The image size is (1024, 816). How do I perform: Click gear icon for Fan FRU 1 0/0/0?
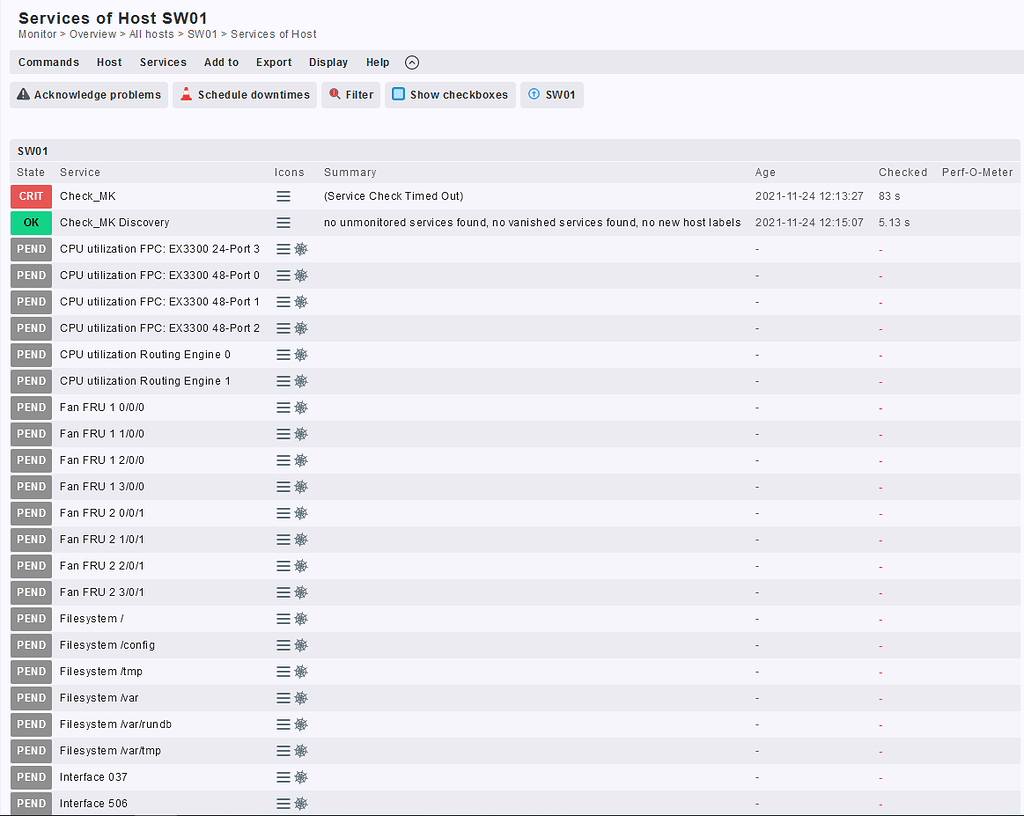[301, 408]
